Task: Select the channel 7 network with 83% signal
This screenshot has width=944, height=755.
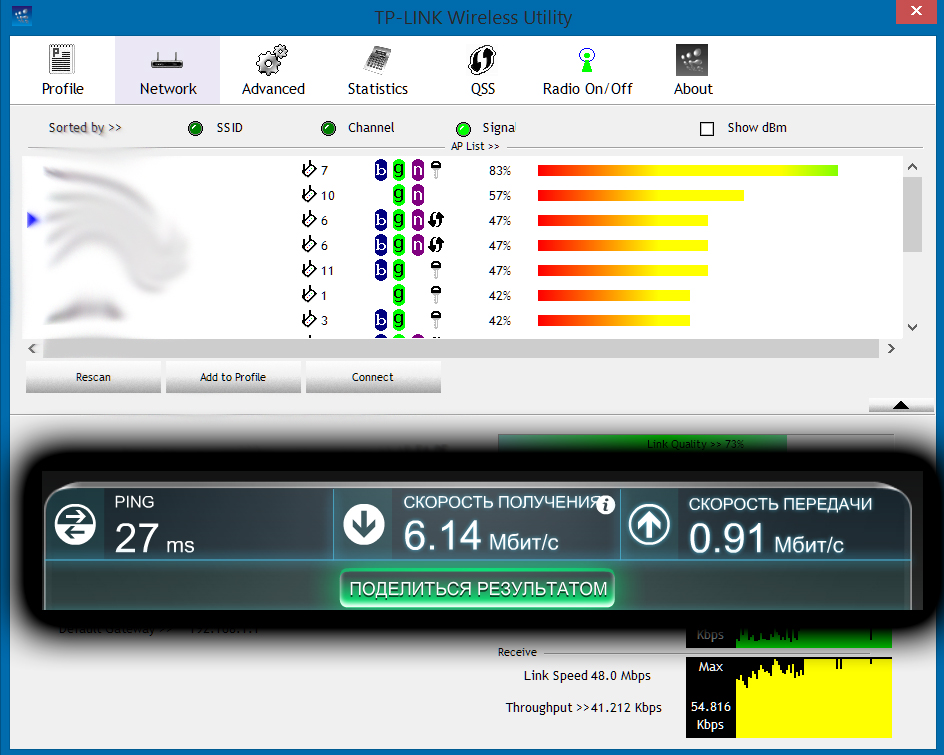Action: 462,170
